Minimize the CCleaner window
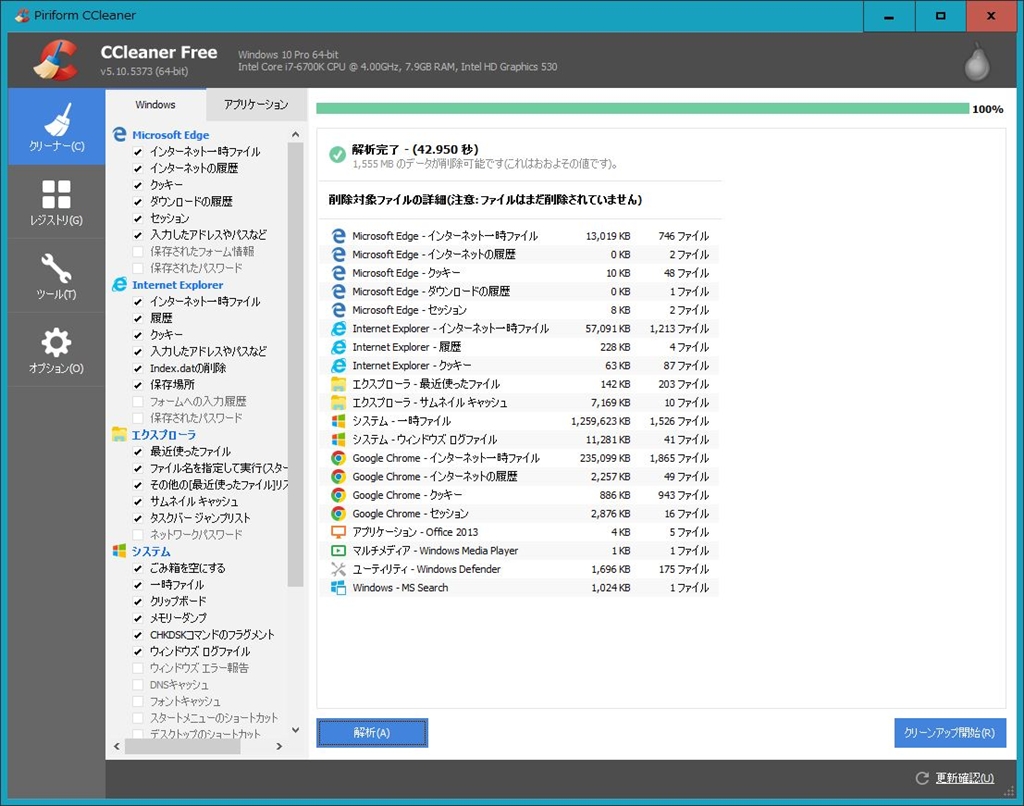 [889, 16]
